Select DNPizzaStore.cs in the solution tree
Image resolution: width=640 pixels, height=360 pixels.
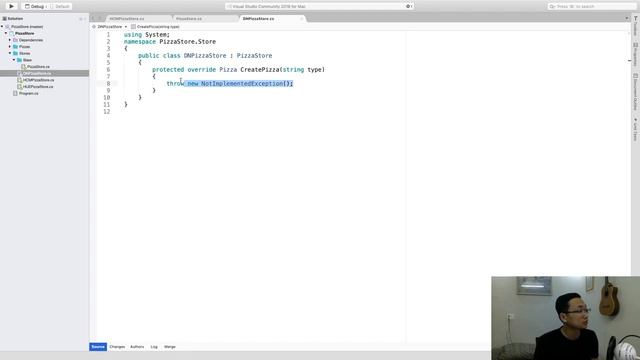pyautogui.click(x=37, y=73)
